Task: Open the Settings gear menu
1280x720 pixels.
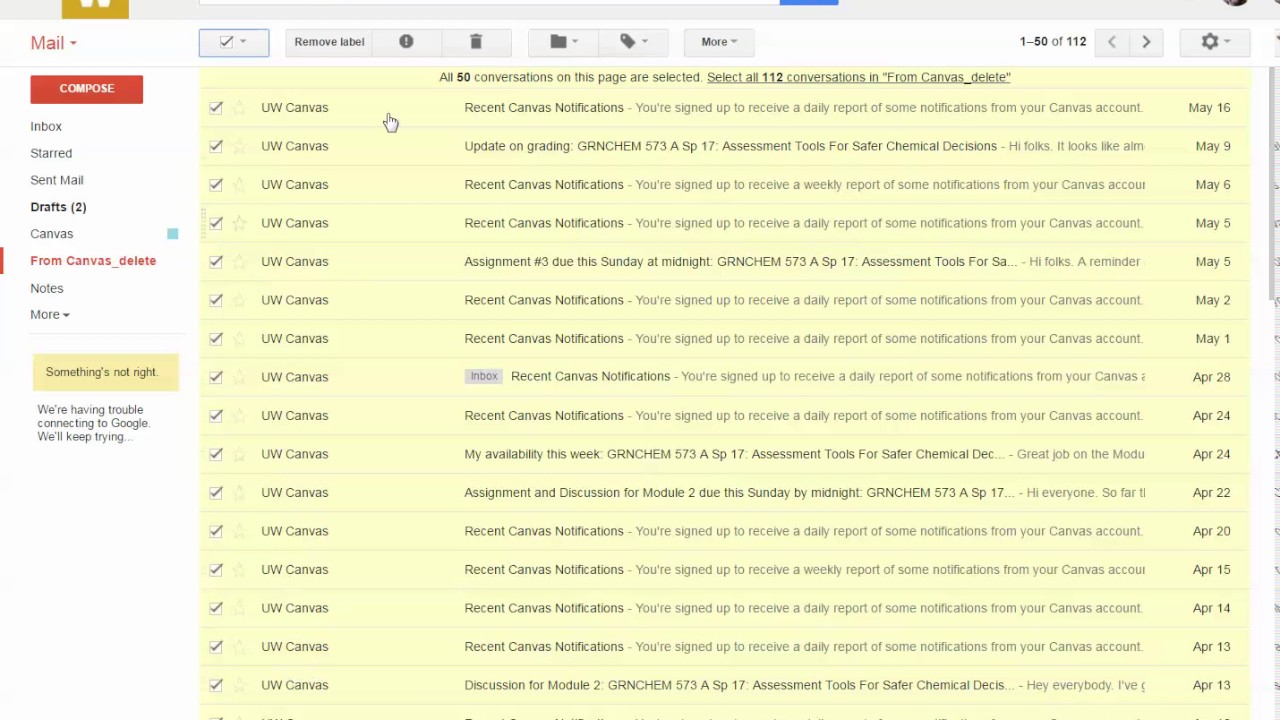Action: 1215,42
